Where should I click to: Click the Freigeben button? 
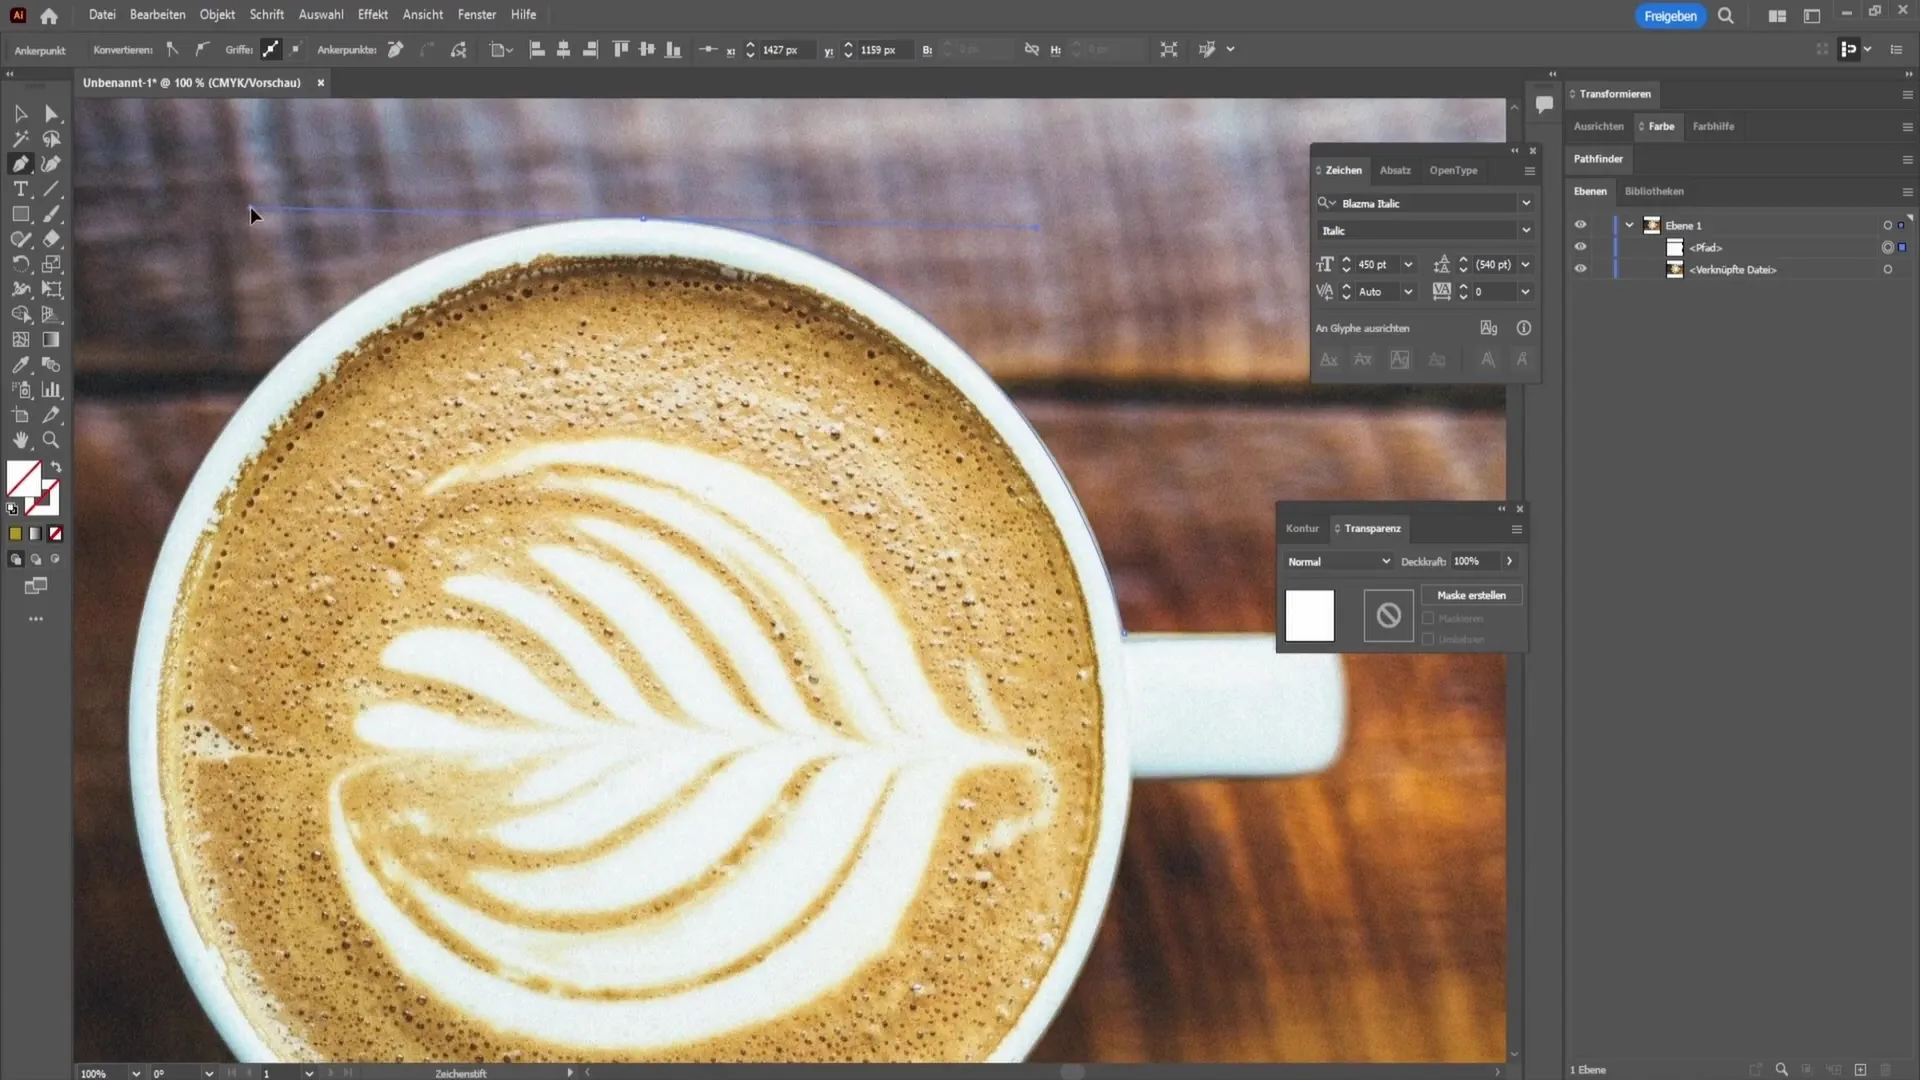click(1670, 16)
